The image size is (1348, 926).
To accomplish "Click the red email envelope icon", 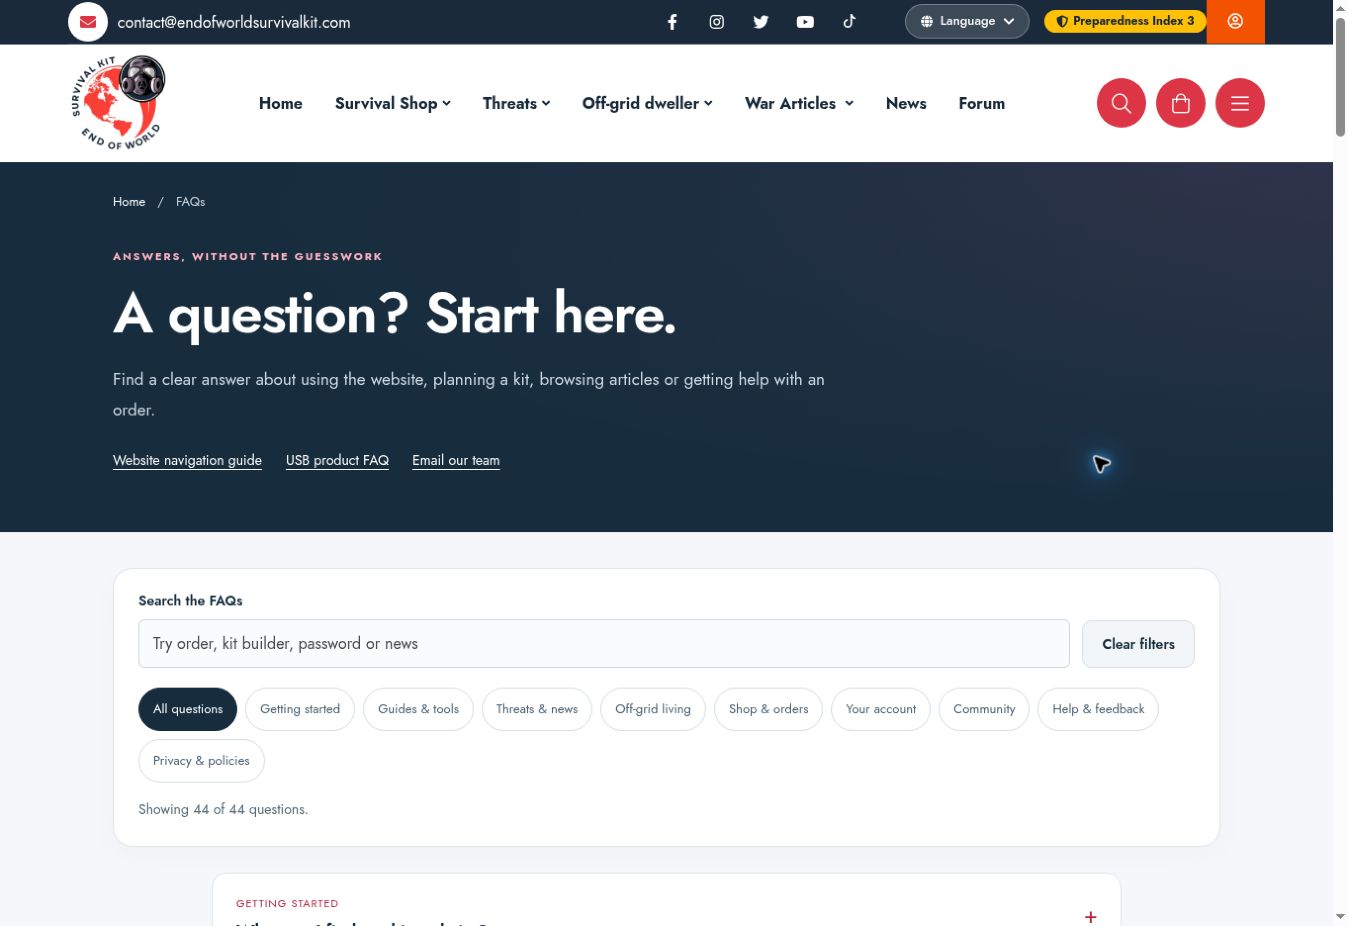I will point(88,22).
